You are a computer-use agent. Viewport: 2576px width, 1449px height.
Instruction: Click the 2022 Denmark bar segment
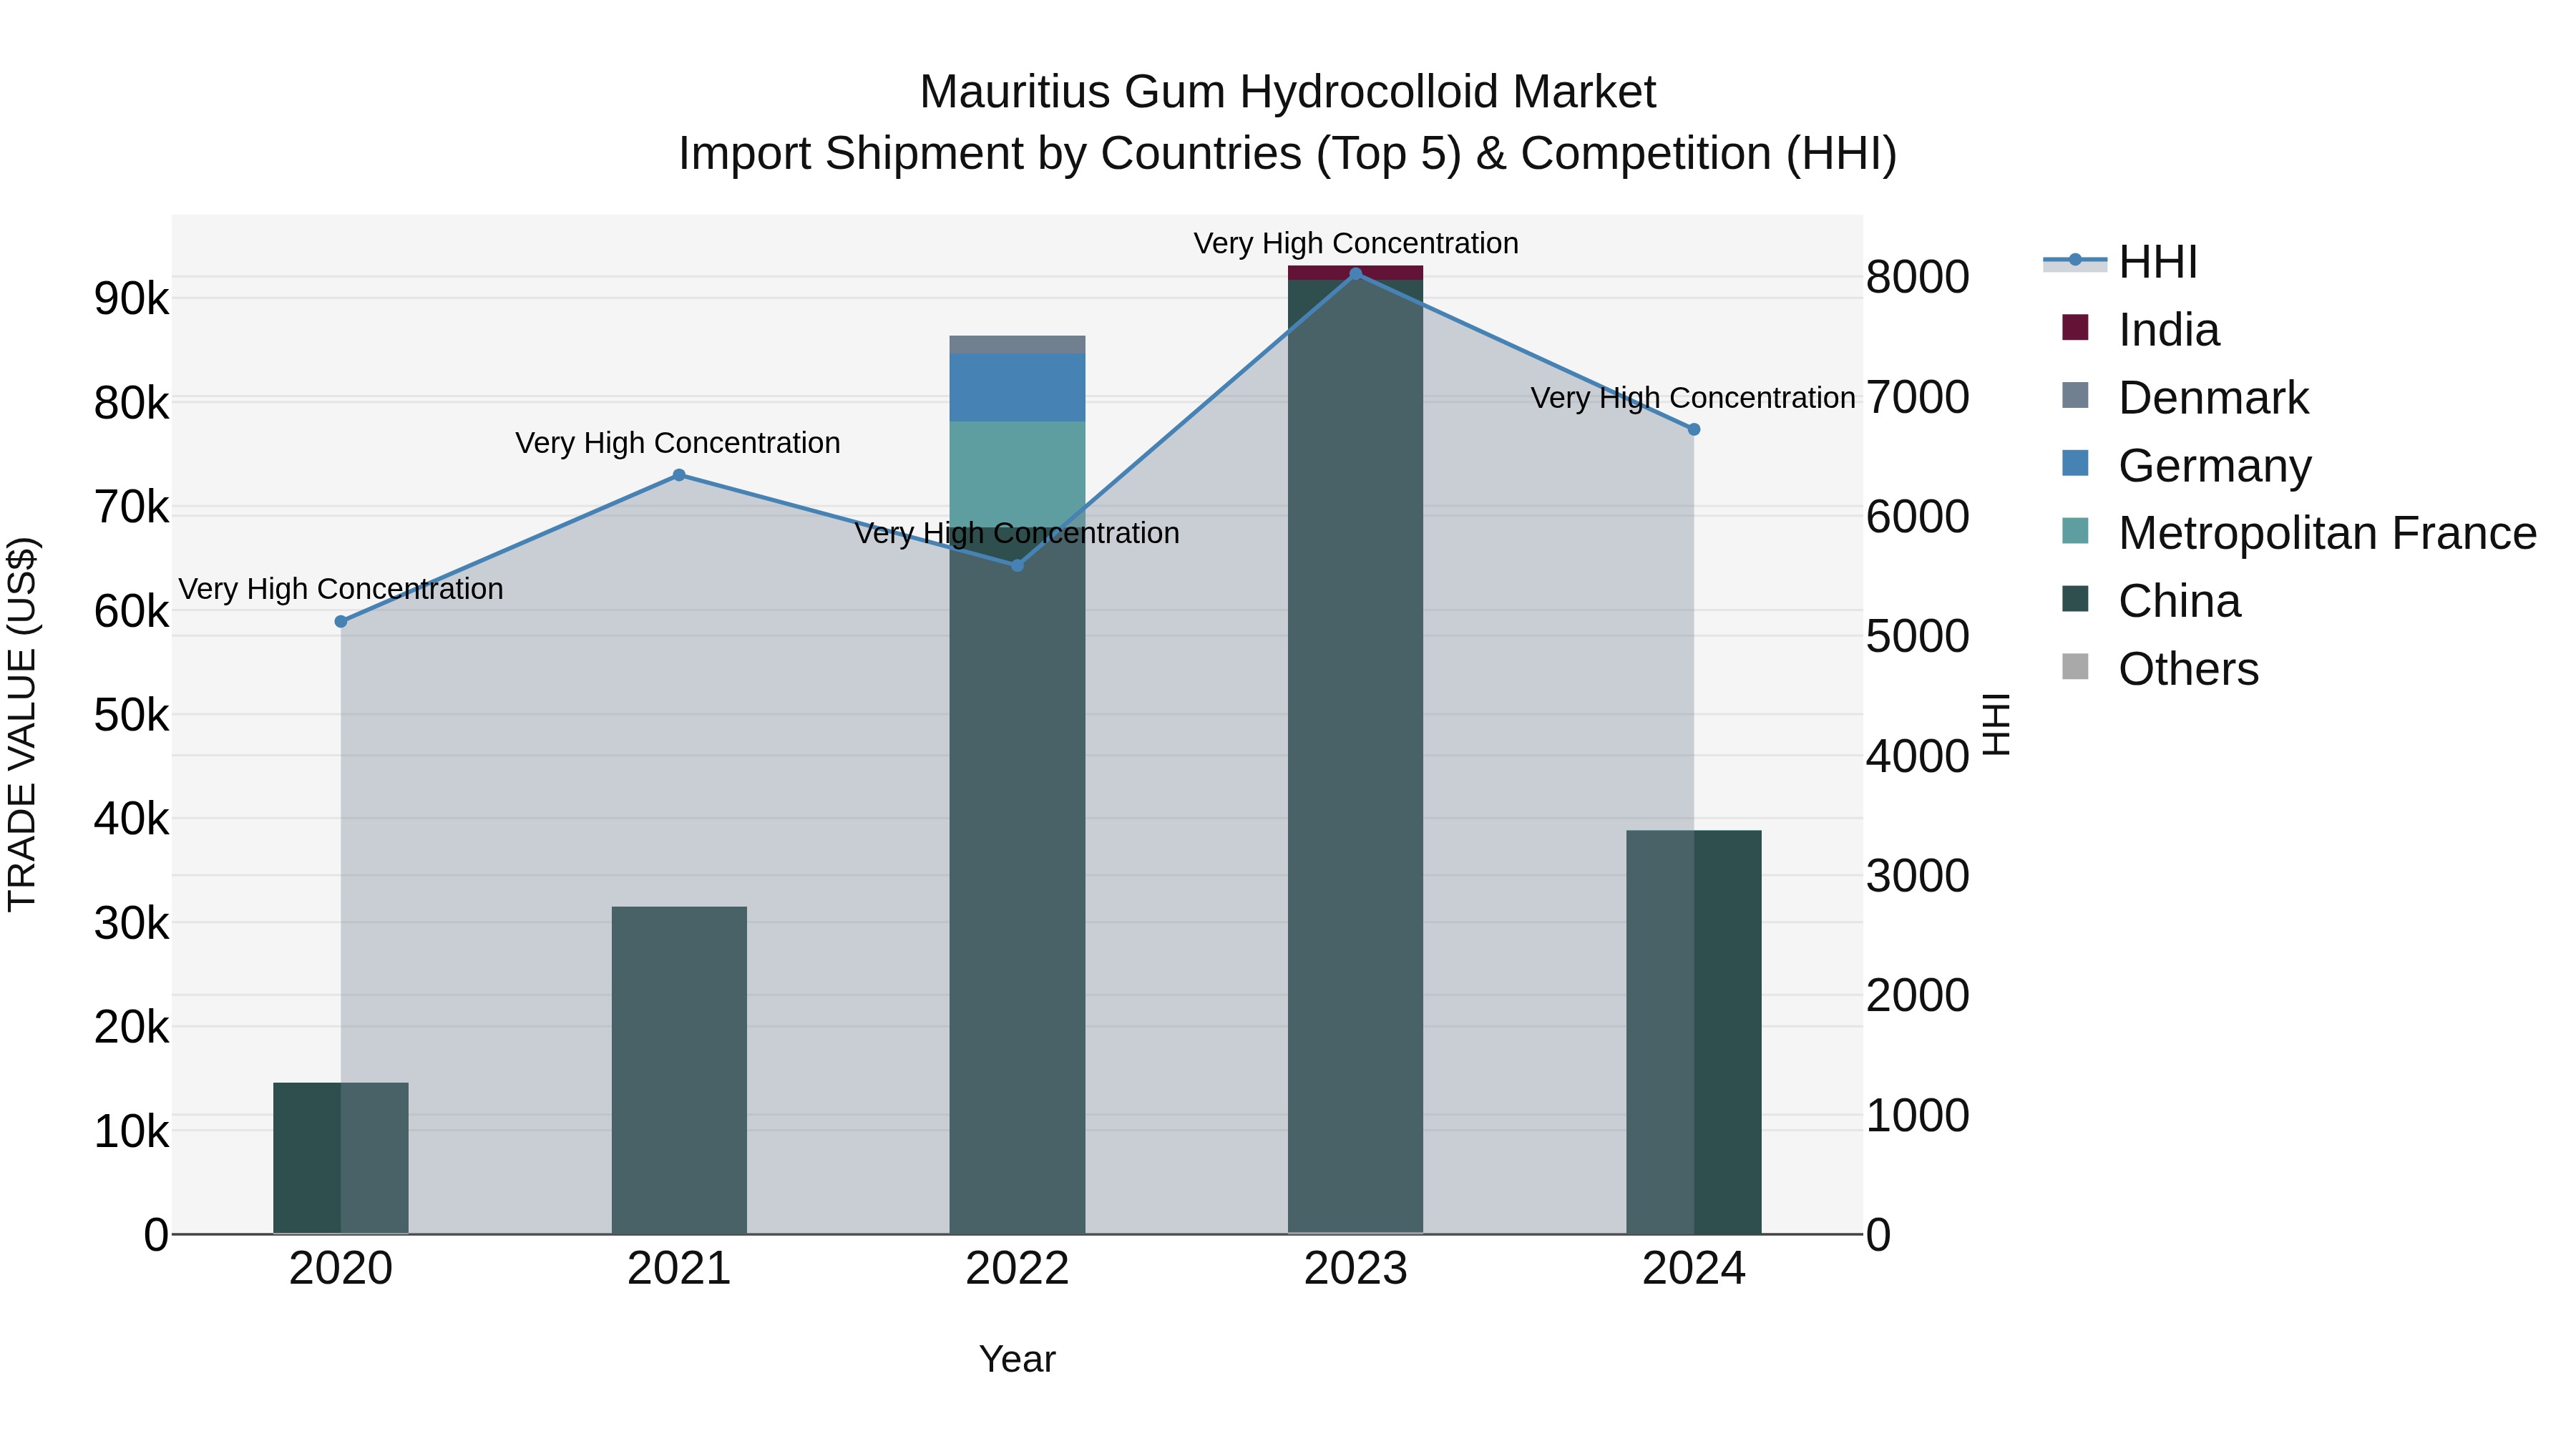(x=1018, y=344)
